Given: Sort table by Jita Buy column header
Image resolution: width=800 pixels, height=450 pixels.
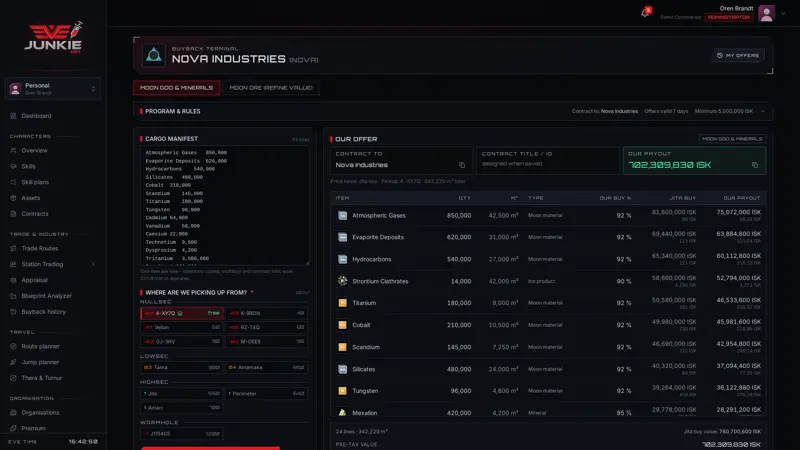Looking at the screenshot, I should coord(683,198).
